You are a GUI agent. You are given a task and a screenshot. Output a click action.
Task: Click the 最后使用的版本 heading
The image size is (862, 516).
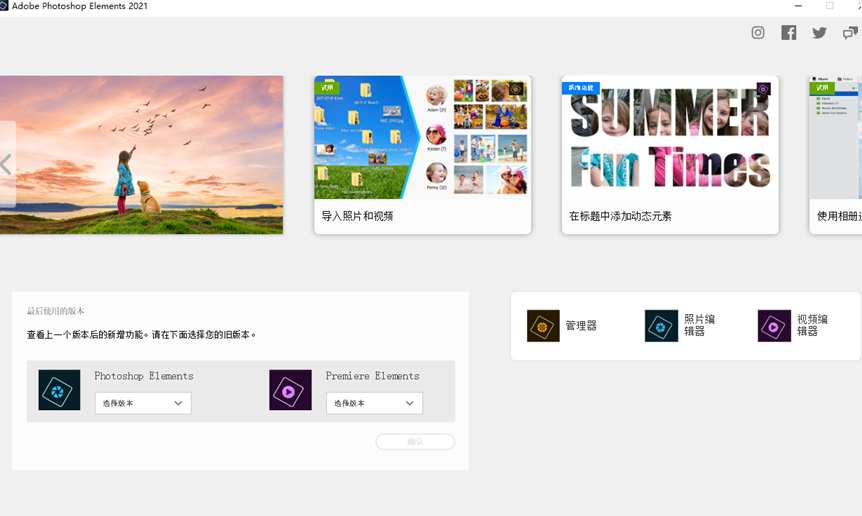tap(56, 311)
